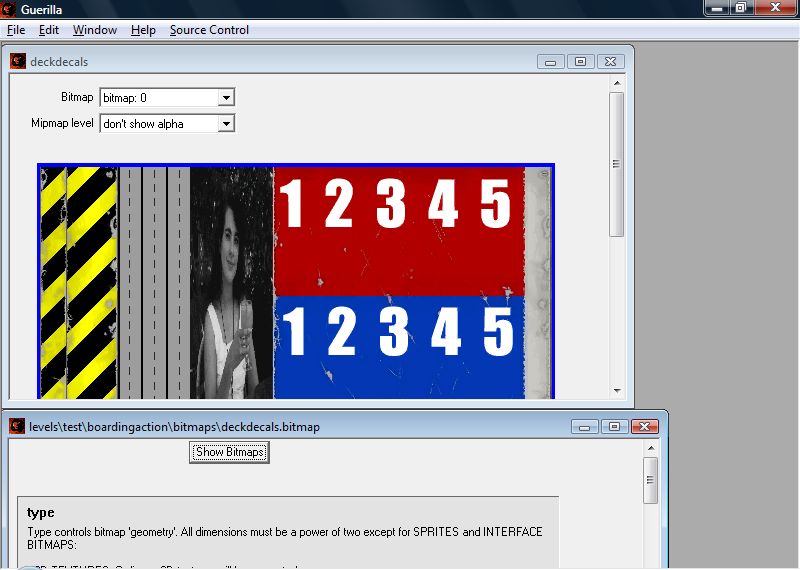Open the Window menu
Viewport: 800px width, 570px height.
(95, 30)
